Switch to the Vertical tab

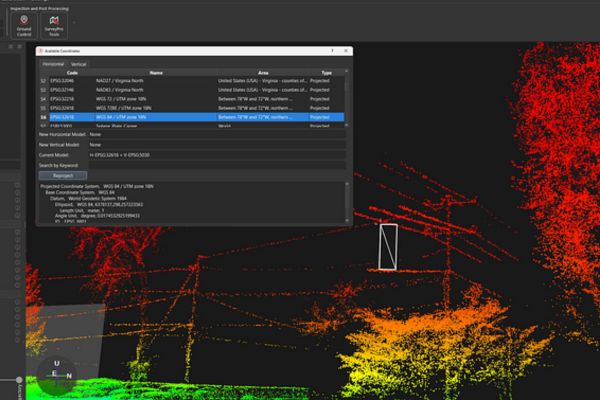(x=77, y=63)
